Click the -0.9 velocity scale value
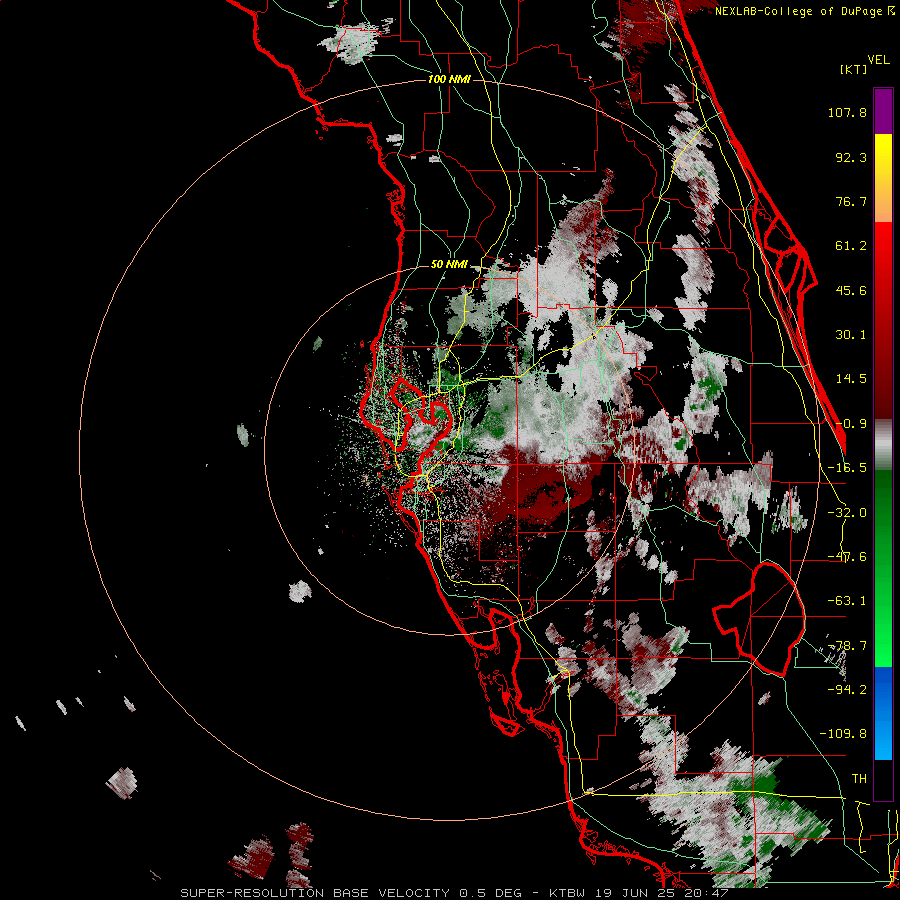 coord(851,424)
